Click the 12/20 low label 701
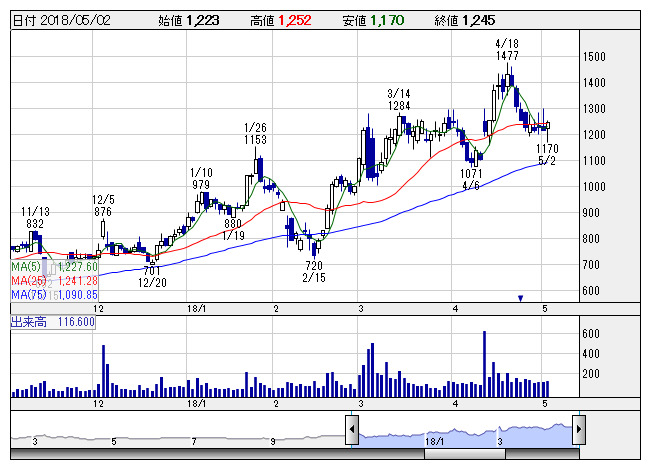652x469 pixels. click(152, 277)
